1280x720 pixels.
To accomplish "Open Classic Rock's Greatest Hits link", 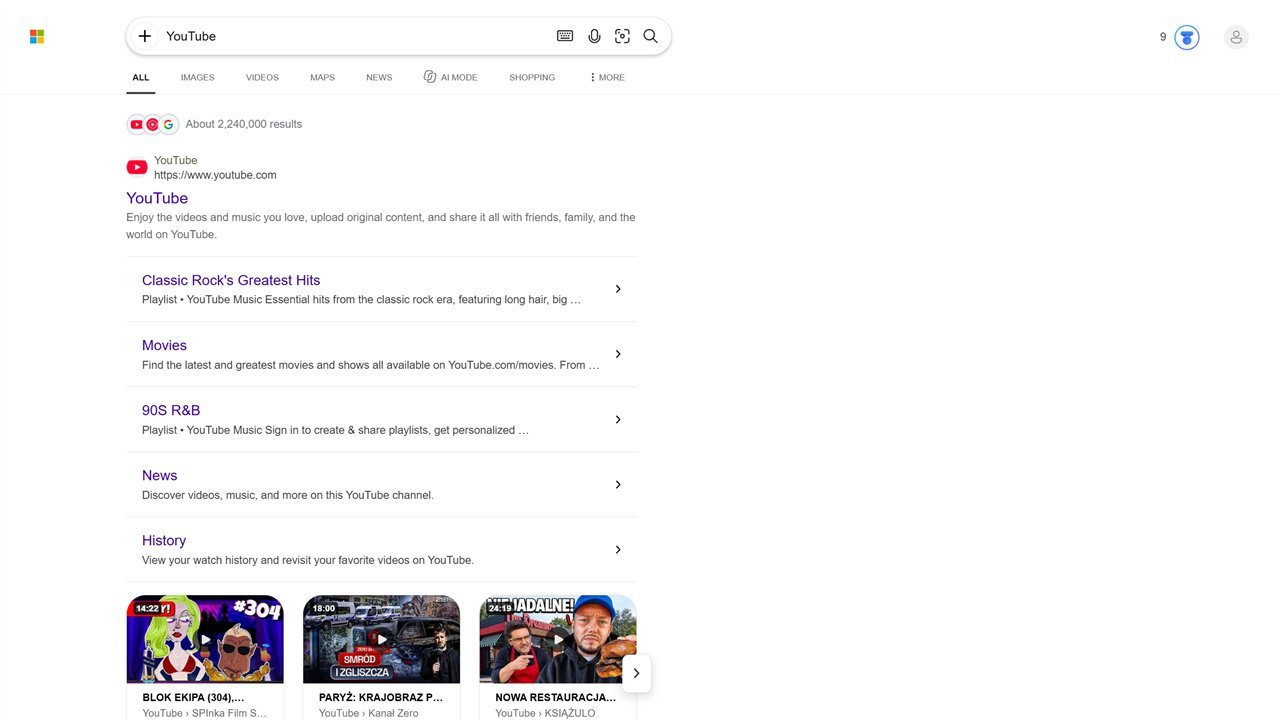I will [x=231, y=280].
